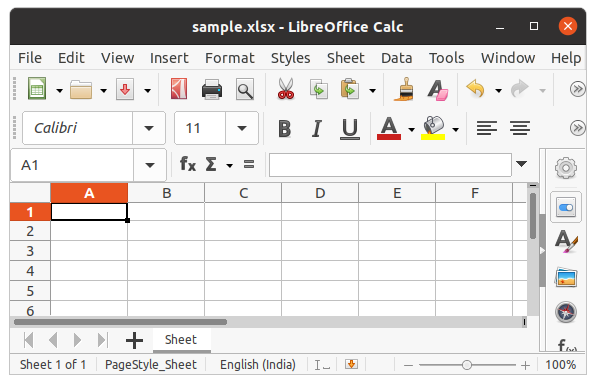Open Sidebar Settings gear icon
The height and width of the screenshot is (384, 596).
coord(566,167)
